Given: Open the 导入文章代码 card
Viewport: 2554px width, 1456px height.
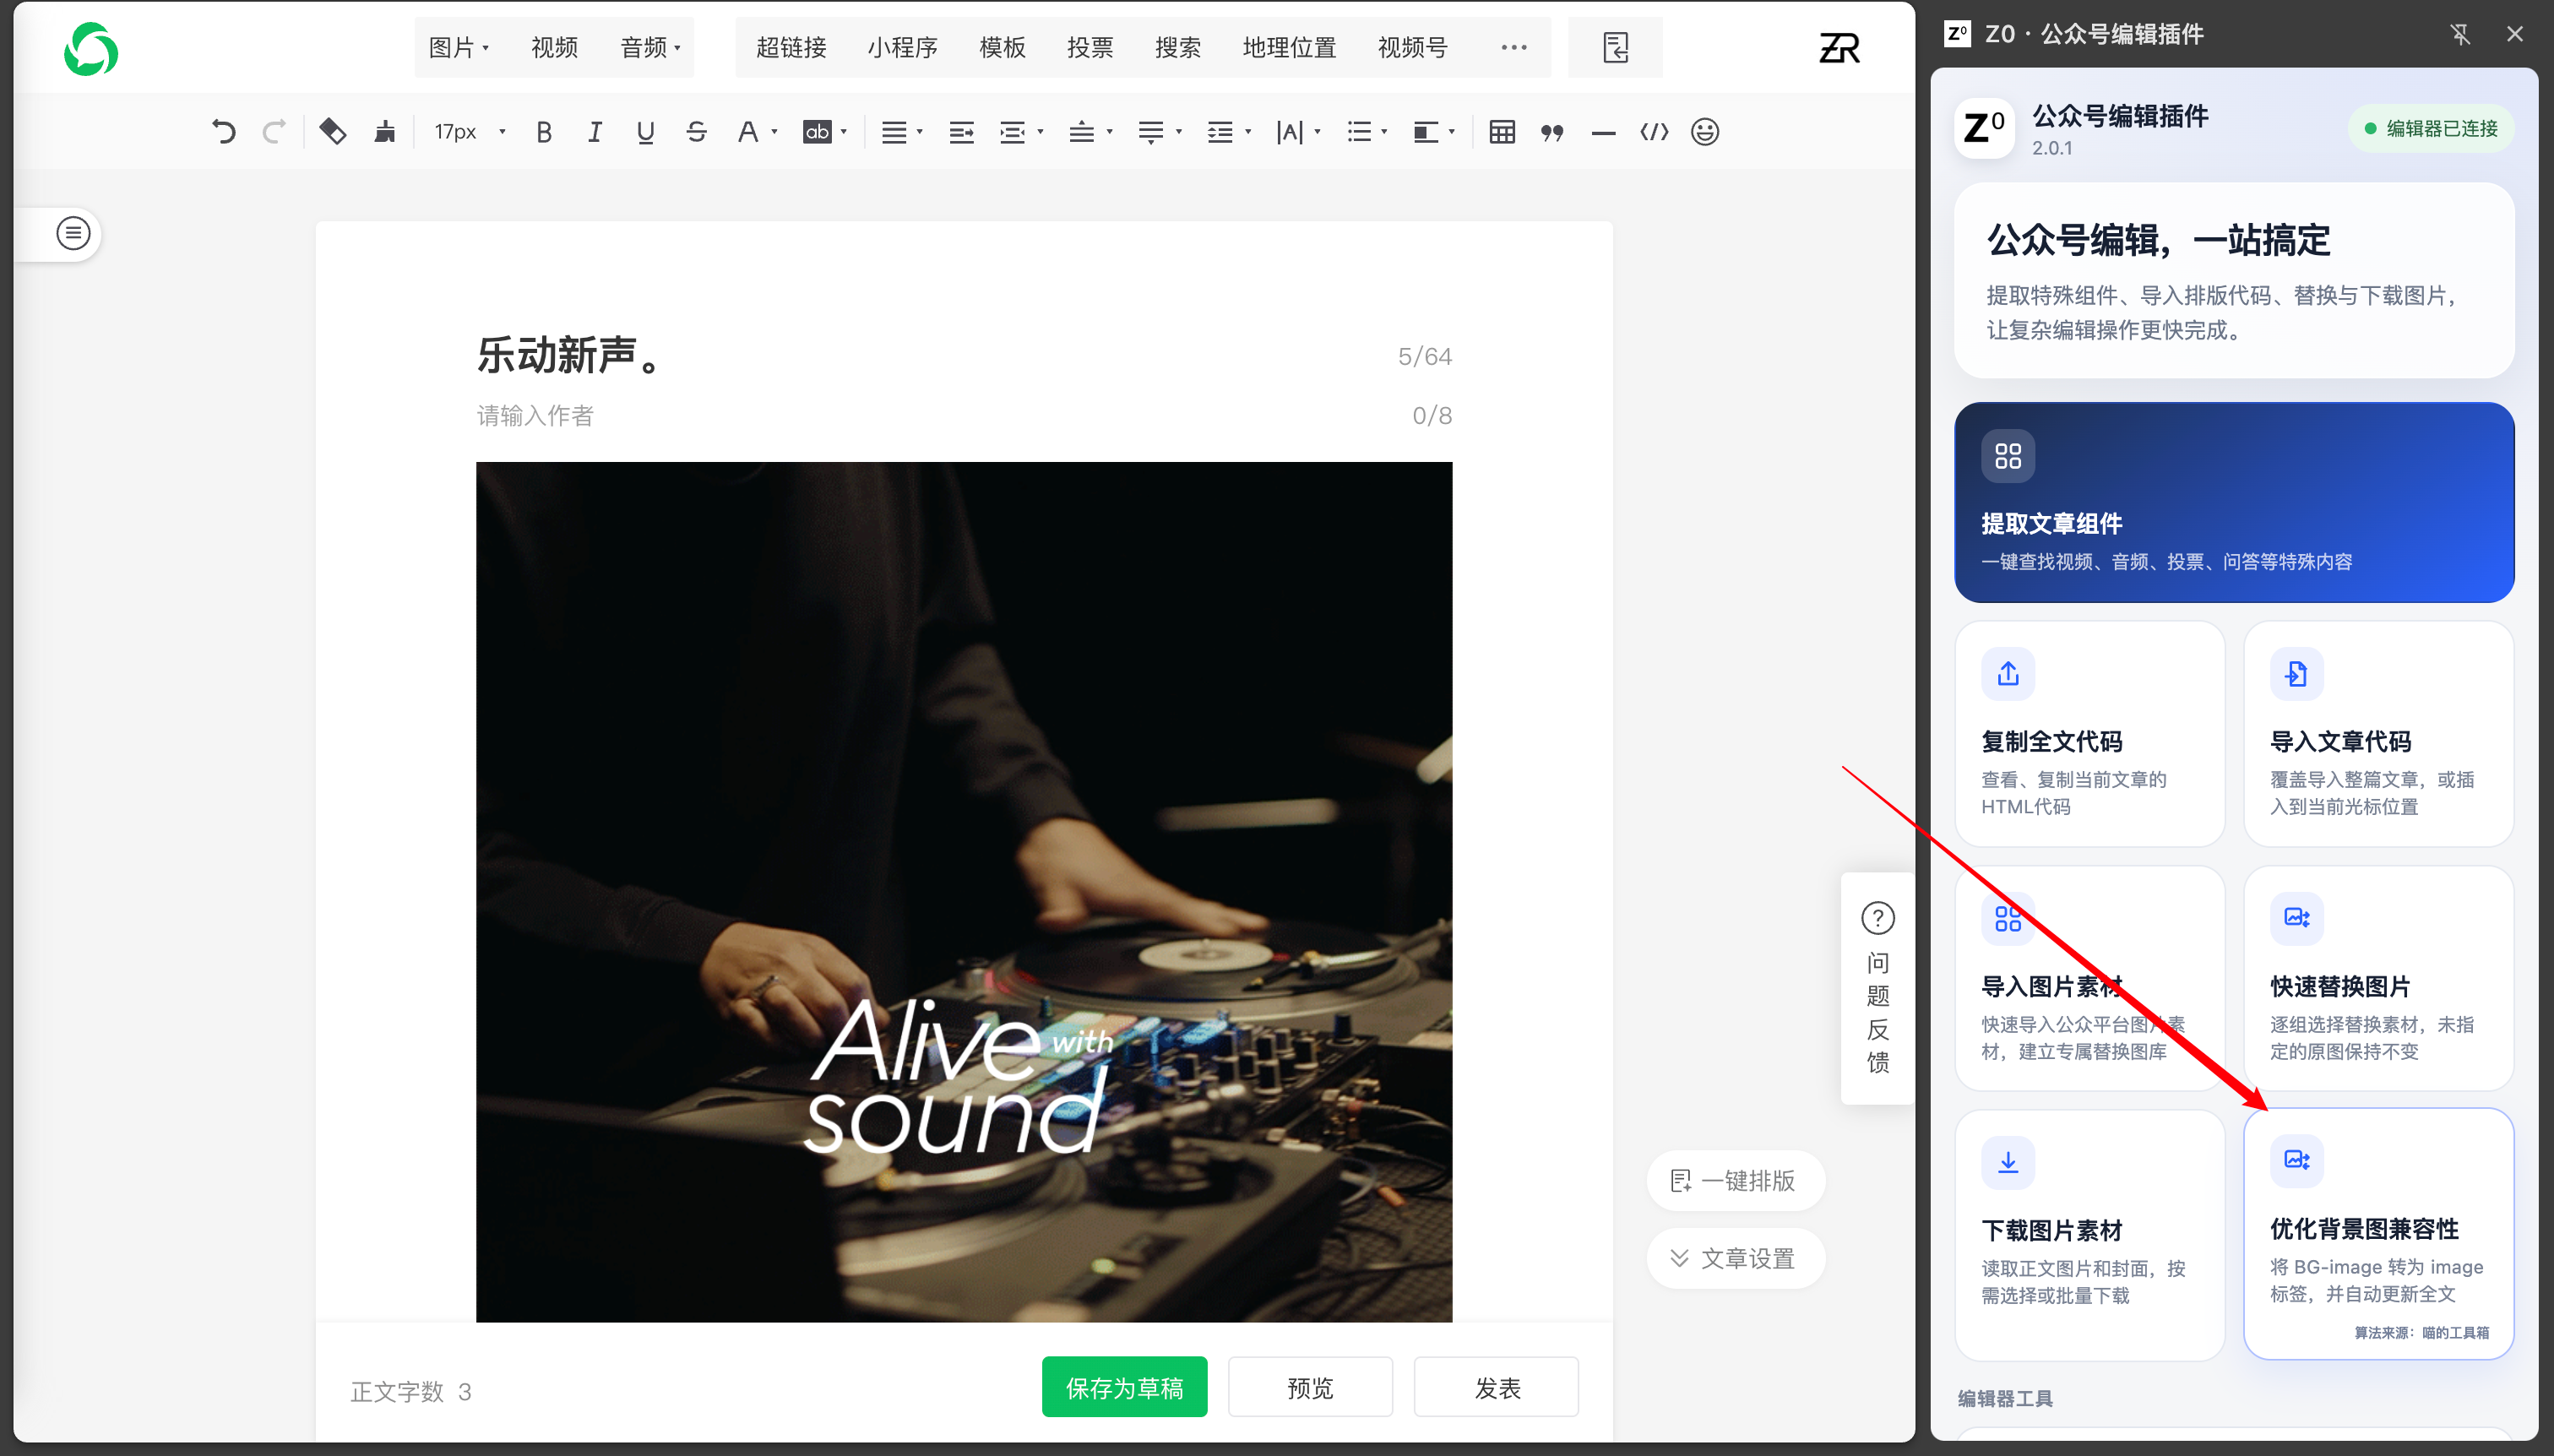Looking at the screenshot, I should tap(2378, 734).
